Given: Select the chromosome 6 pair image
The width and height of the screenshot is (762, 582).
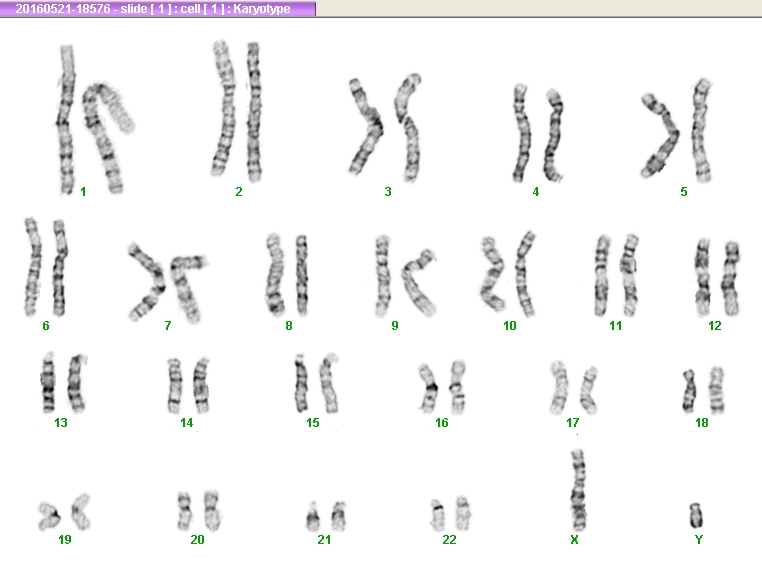Looking at the screenshot, I should tap(46, 267).
